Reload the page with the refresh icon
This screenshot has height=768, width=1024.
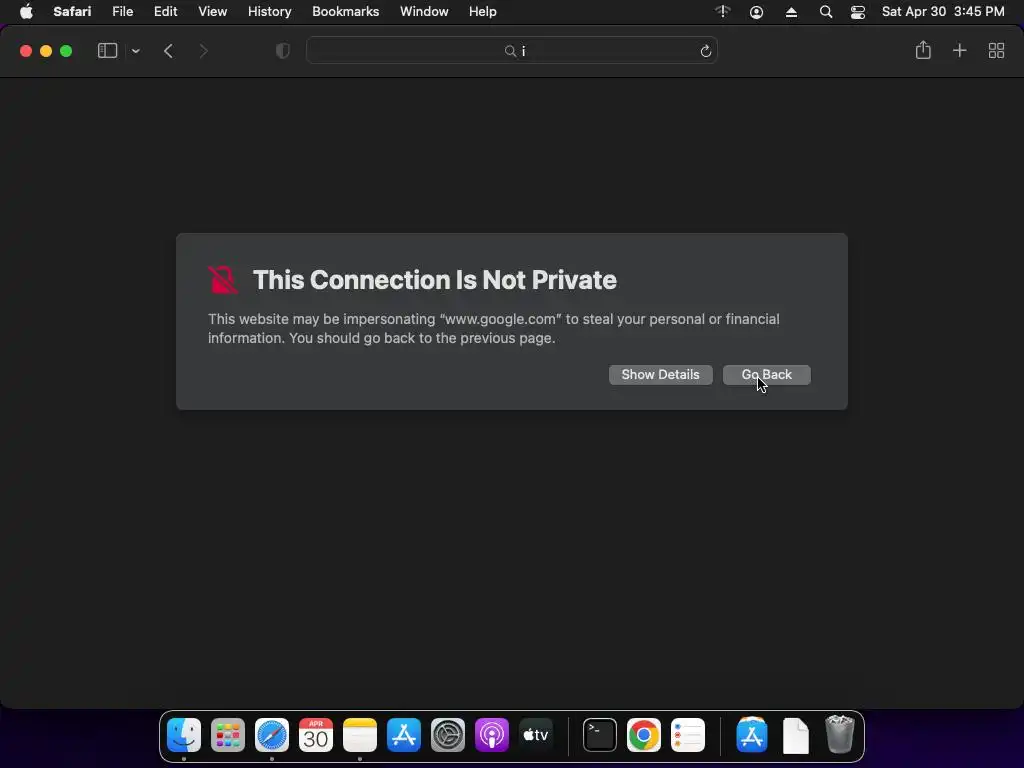click(x=705, y=51)
